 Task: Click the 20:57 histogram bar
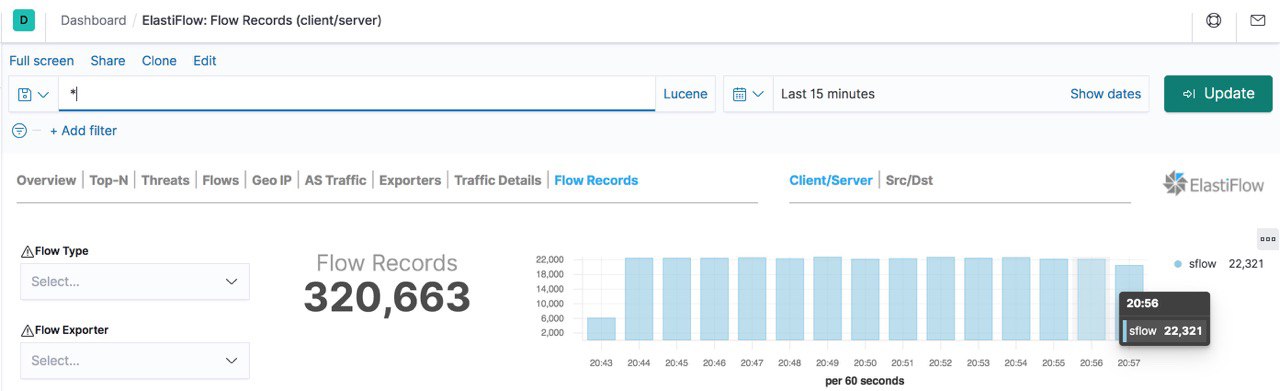click(x=1129, y=303)
